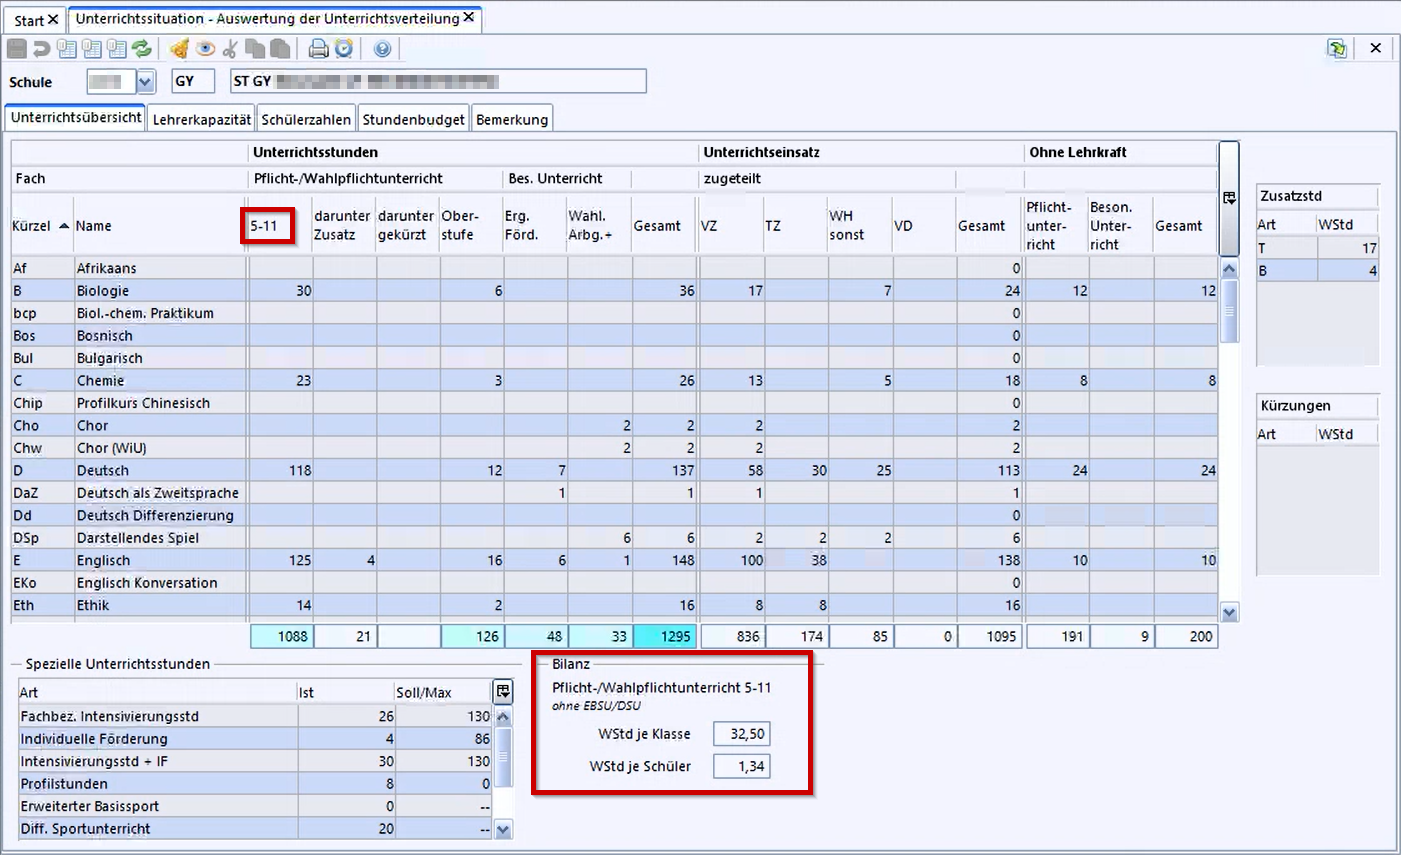Select the Profilkurs Chinesisch row
The image size is (1401, 855).
[614, 403]
